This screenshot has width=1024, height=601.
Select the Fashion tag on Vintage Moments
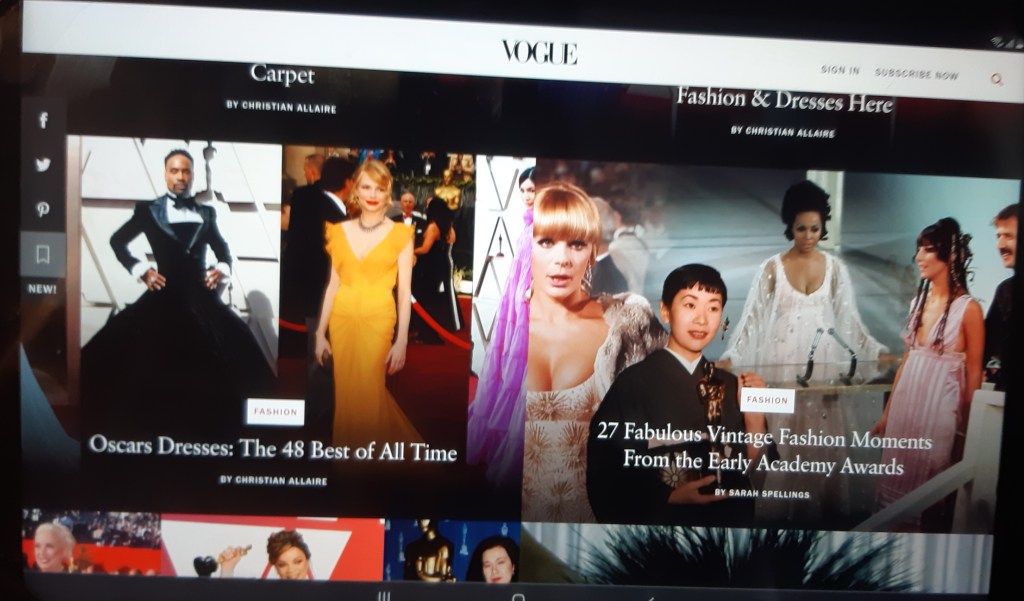767,400
